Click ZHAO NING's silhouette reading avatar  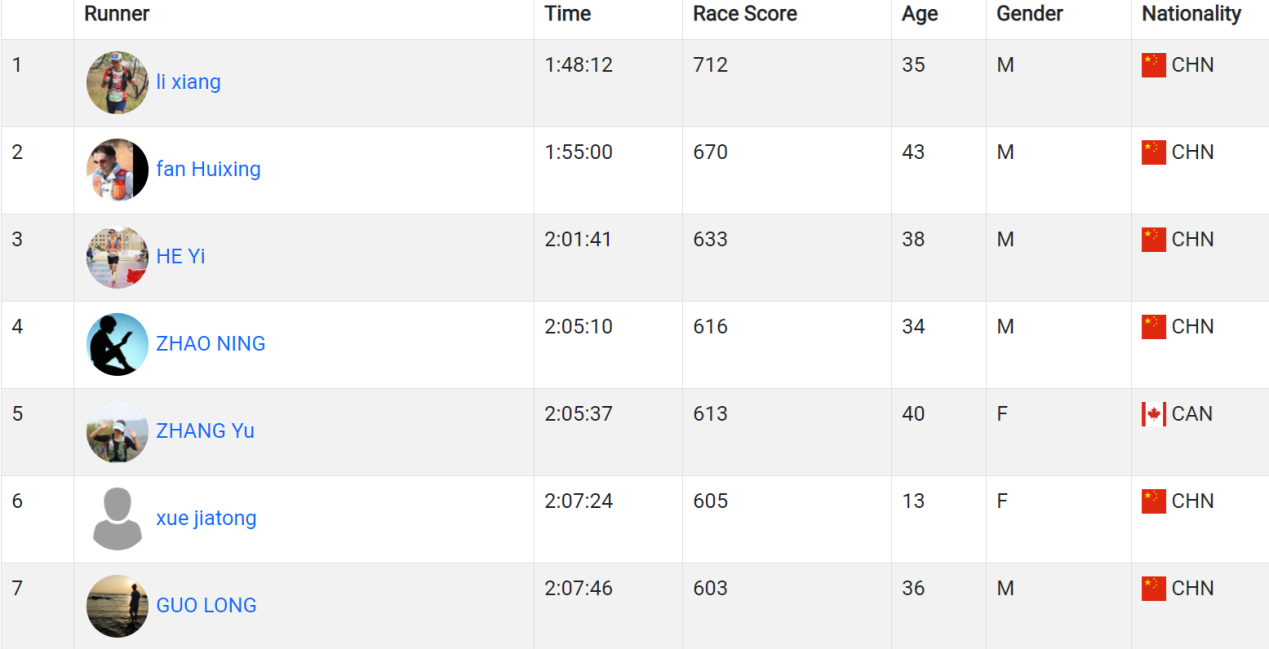117,344
